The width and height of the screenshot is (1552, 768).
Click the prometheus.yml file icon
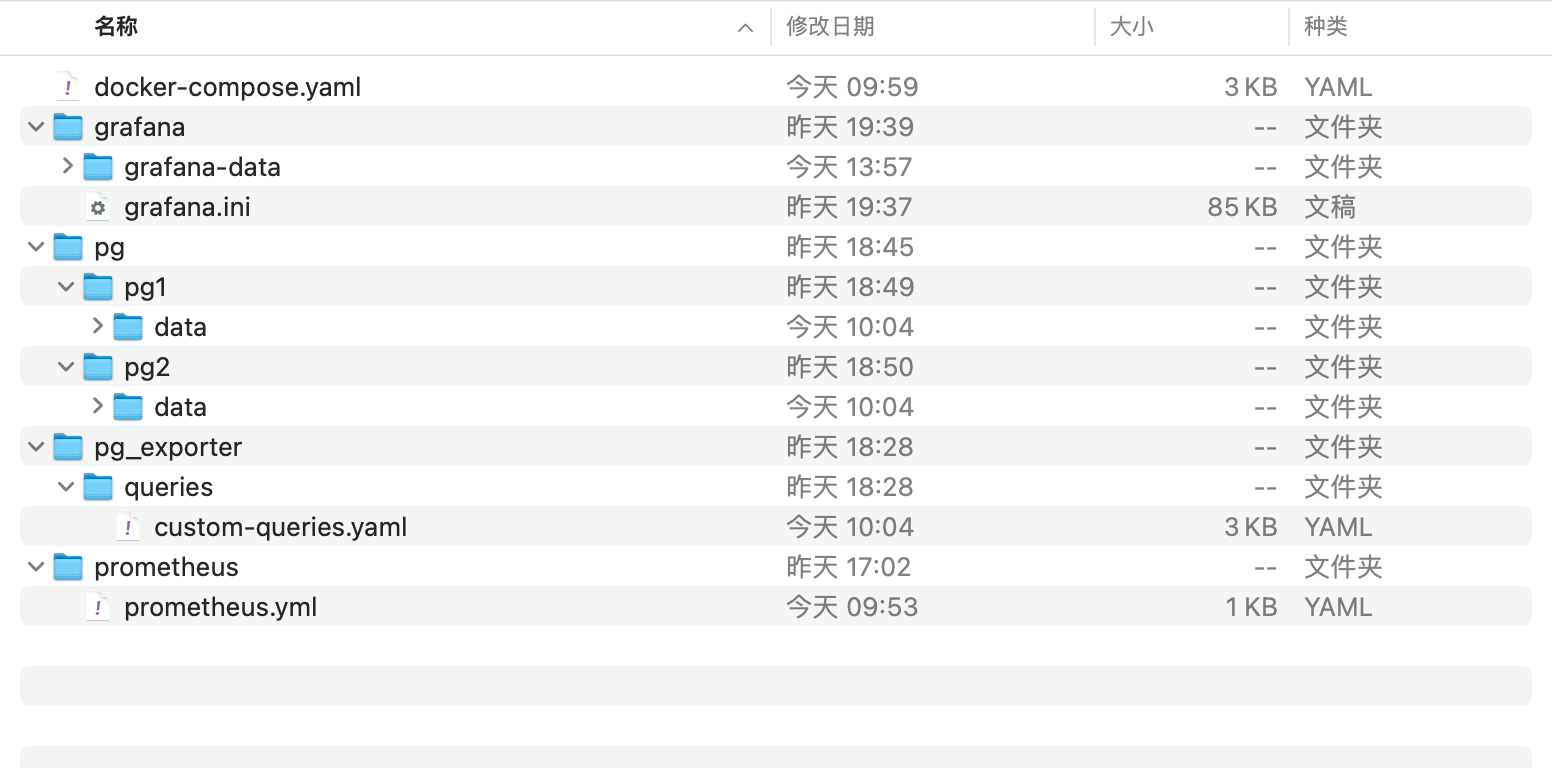(x=97, y=607)
